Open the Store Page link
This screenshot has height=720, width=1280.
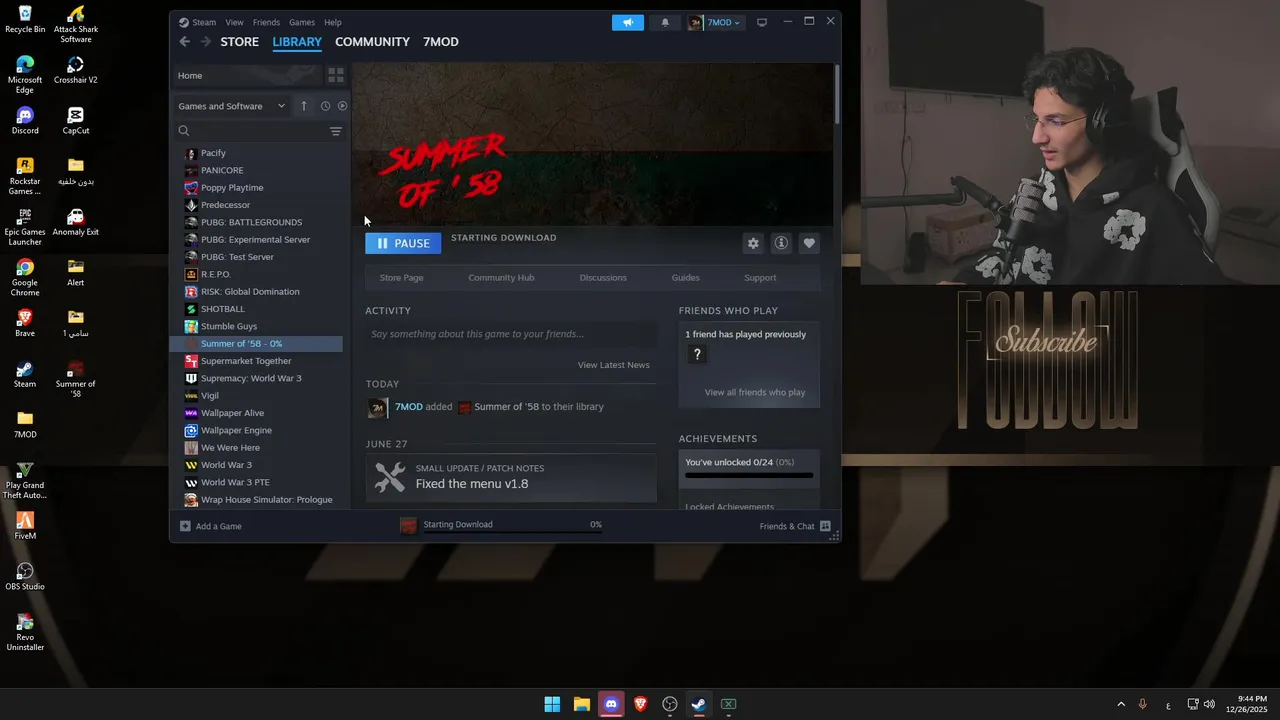pyautogui.click(x=401, y=278)
